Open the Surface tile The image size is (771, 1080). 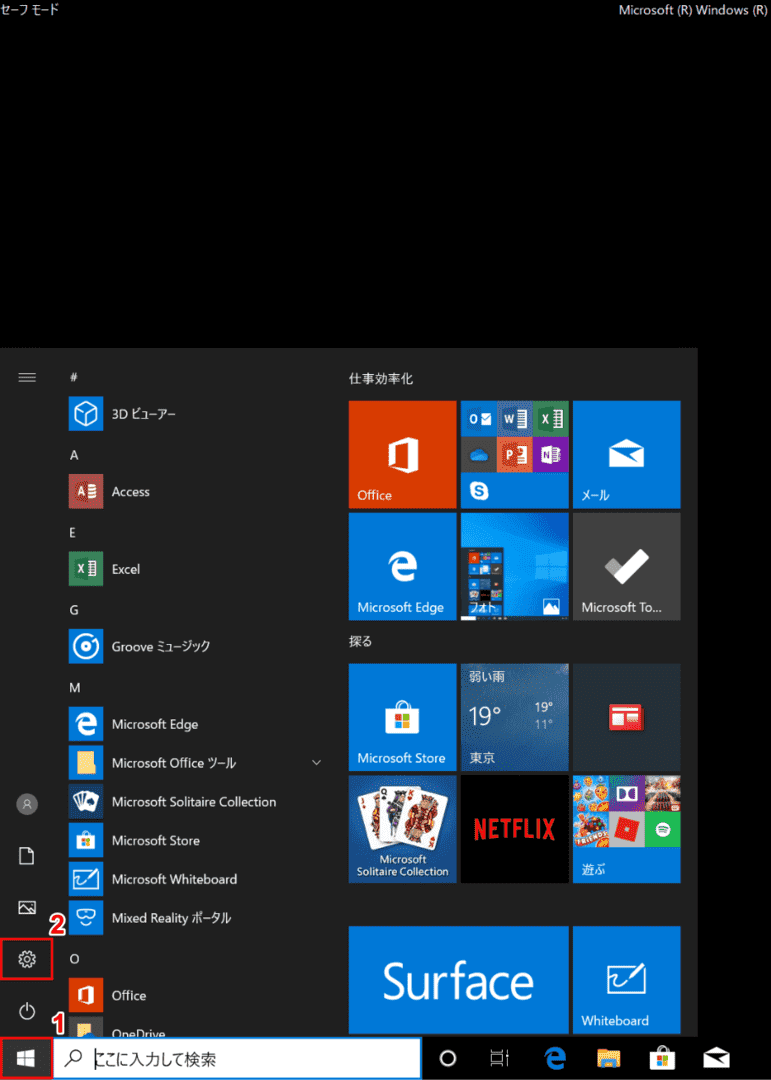458,980
